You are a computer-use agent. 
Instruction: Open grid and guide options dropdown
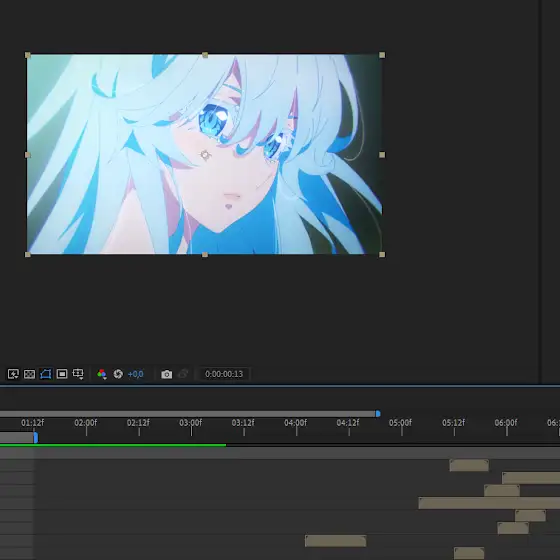(x=78, y=374)
